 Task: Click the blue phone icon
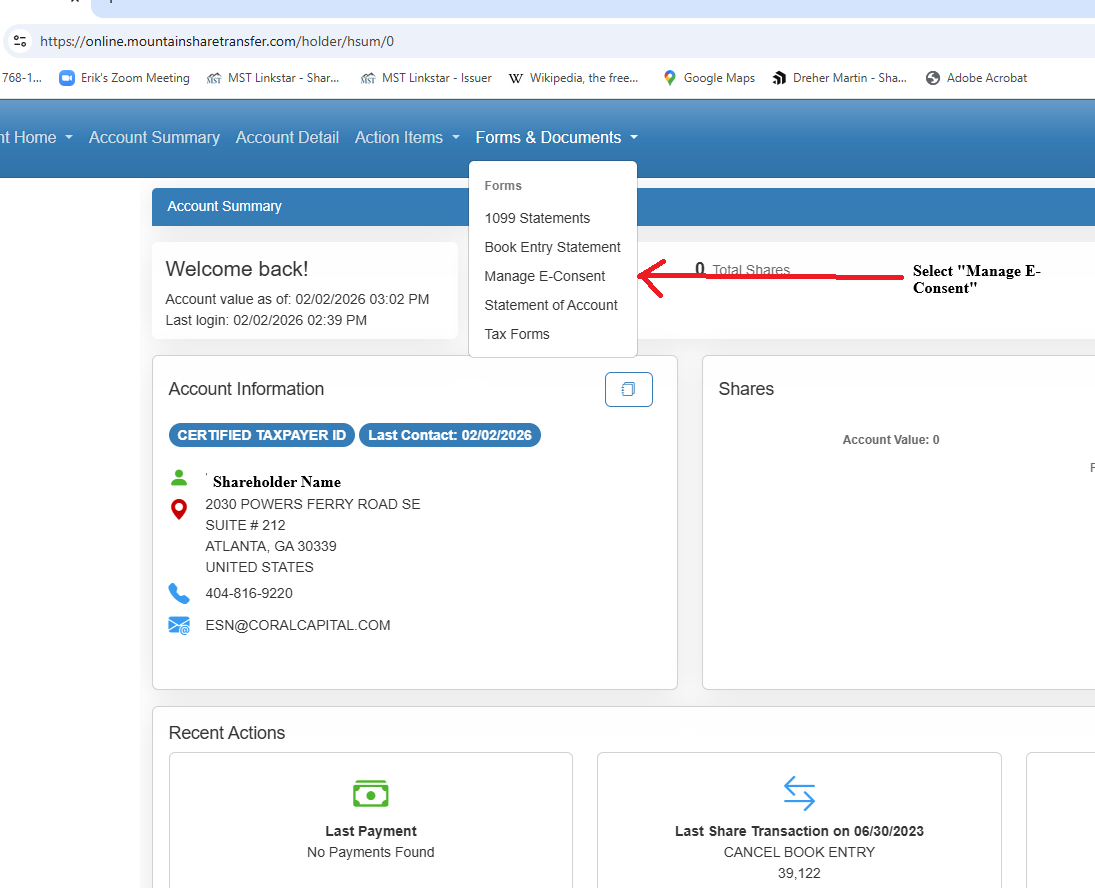[x=179, y=594]
